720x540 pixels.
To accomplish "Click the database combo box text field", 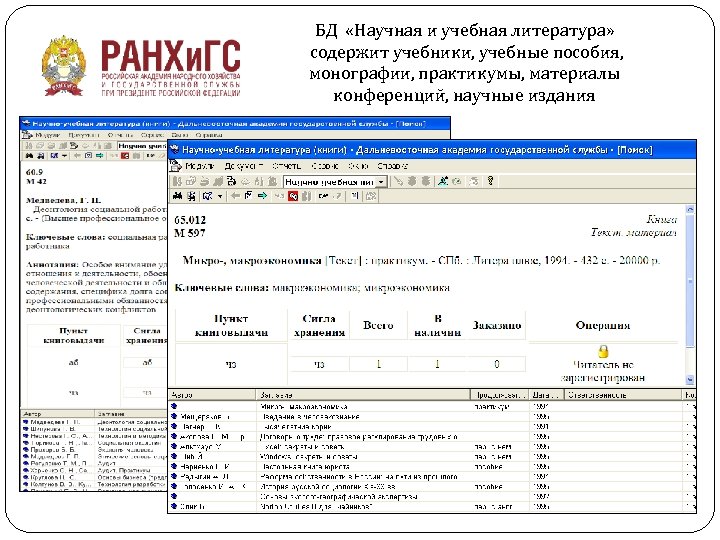I will coord(329,182).
